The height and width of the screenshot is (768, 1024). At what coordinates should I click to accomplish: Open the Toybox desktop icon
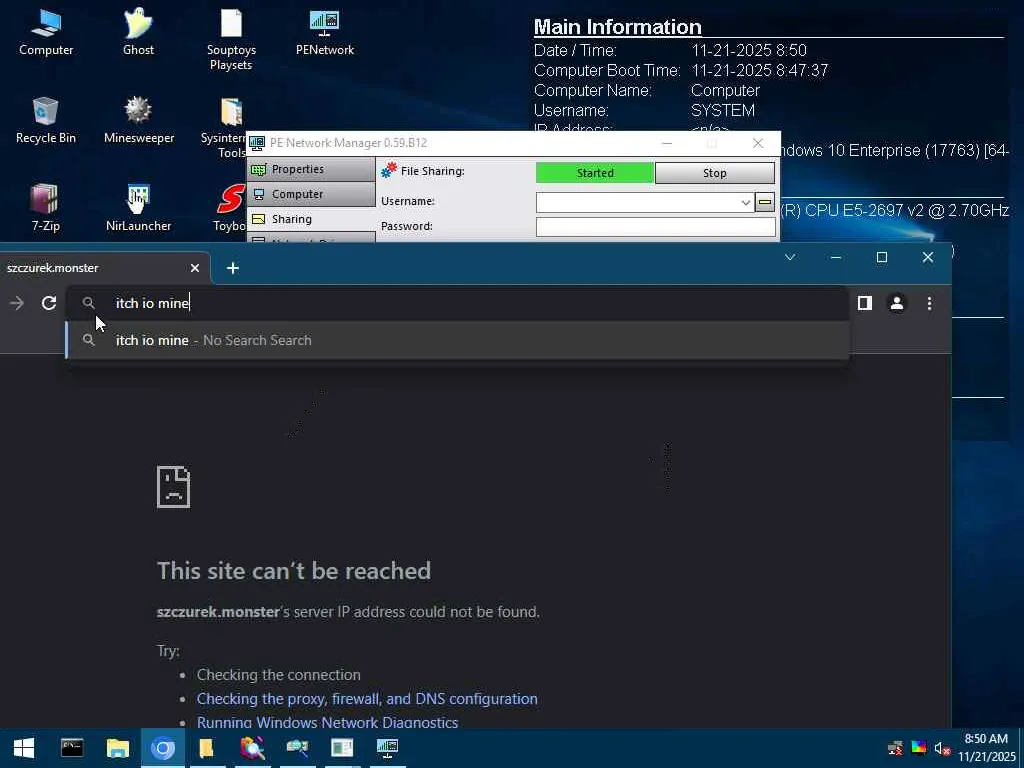230,208
